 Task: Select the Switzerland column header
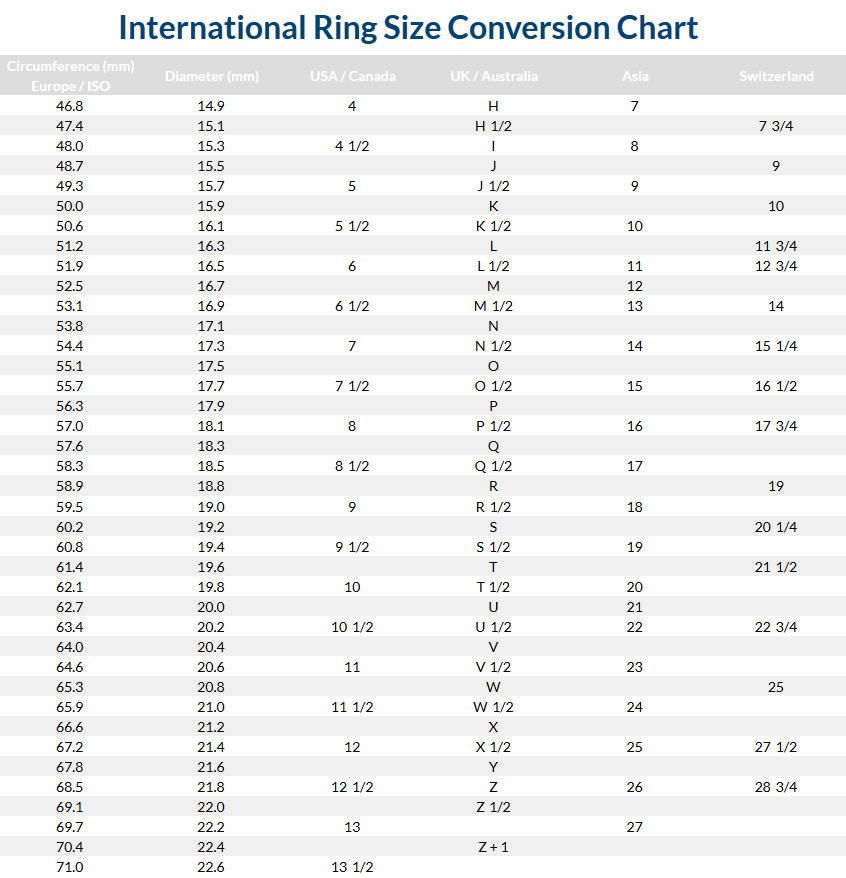pos(776,76)
